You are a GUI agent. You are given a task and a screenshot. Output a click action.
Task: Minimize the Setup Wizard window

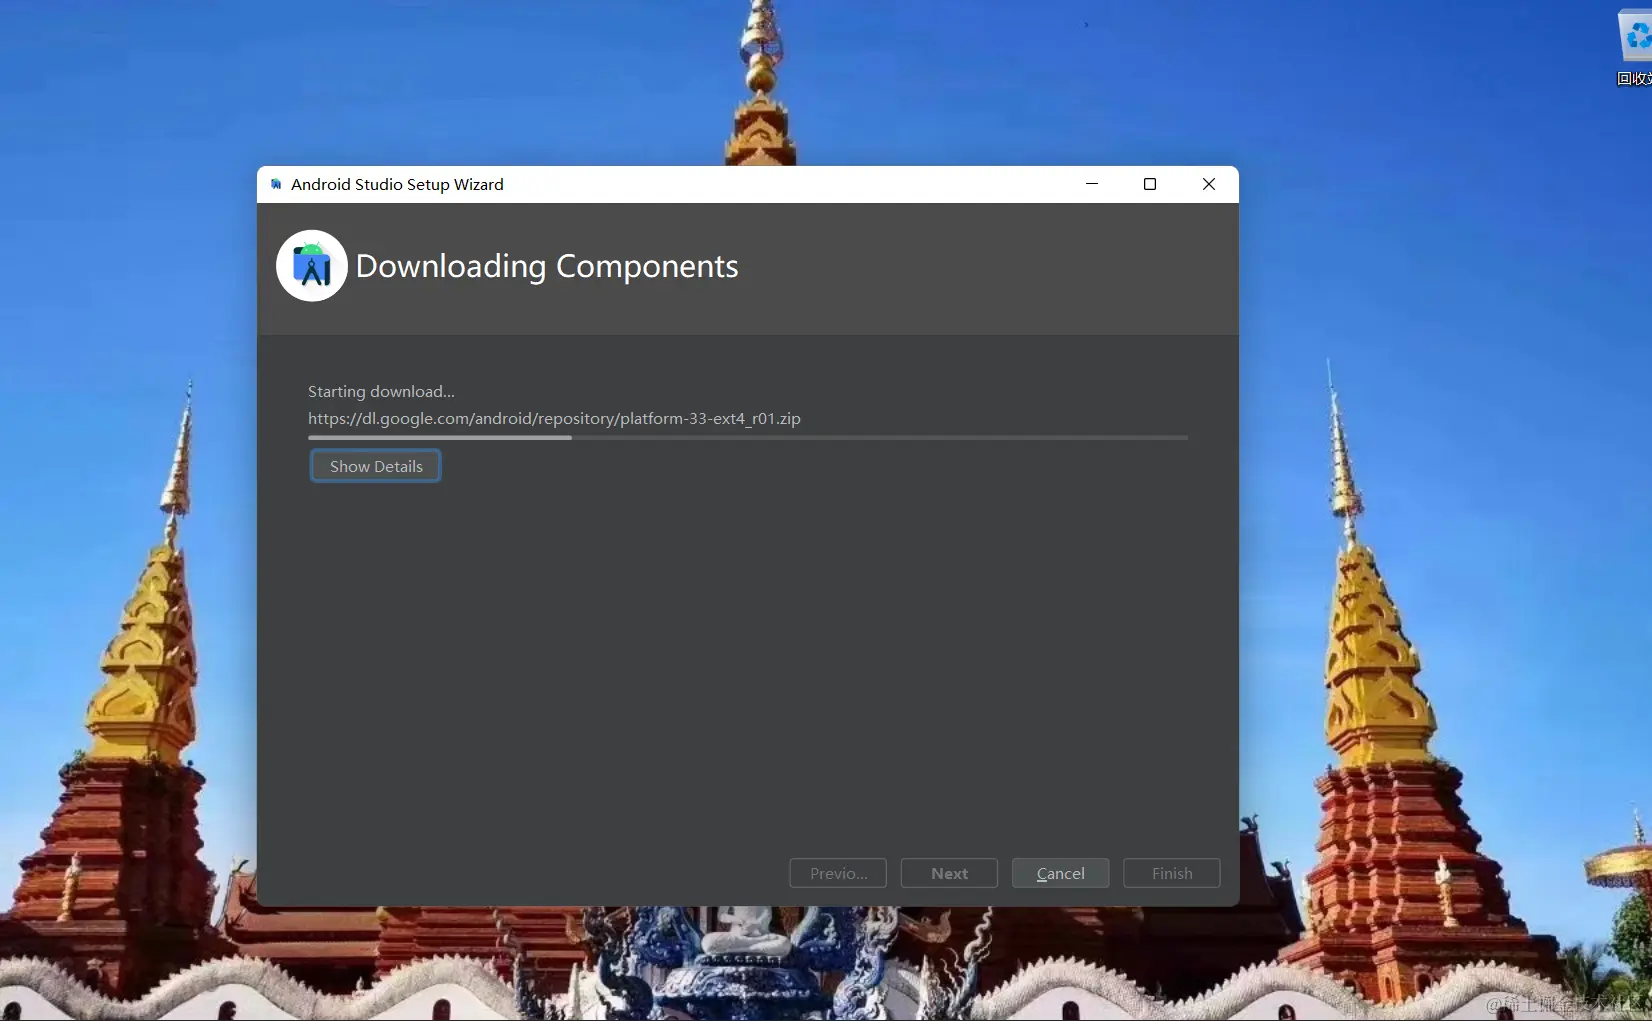pos(1092,184)
